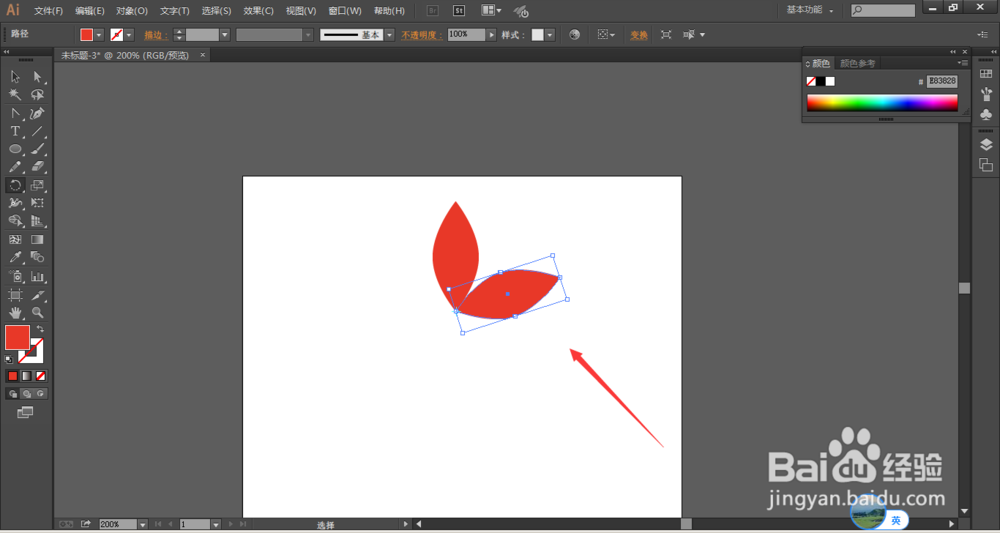1000x533 pixels.
Task: Set paint mode to None
Action: [40, 376]
